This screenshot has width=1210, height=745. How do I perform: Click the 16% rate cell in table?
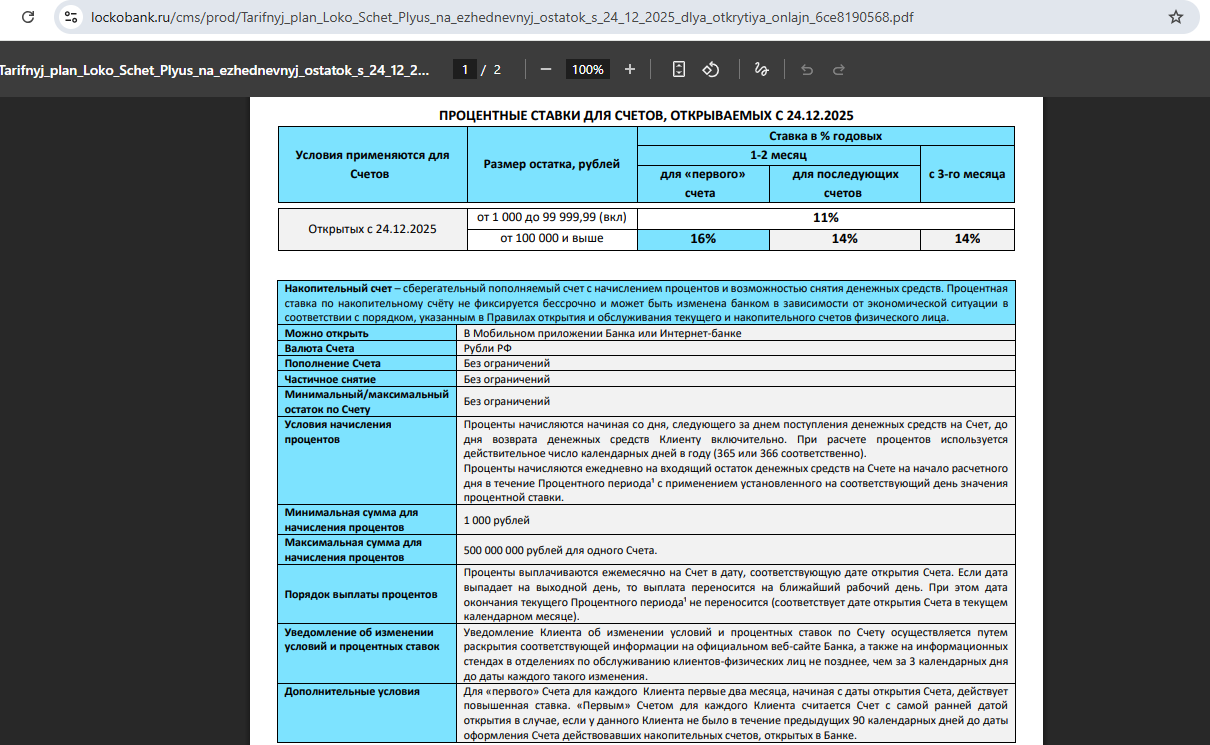[x=703, y=239]
